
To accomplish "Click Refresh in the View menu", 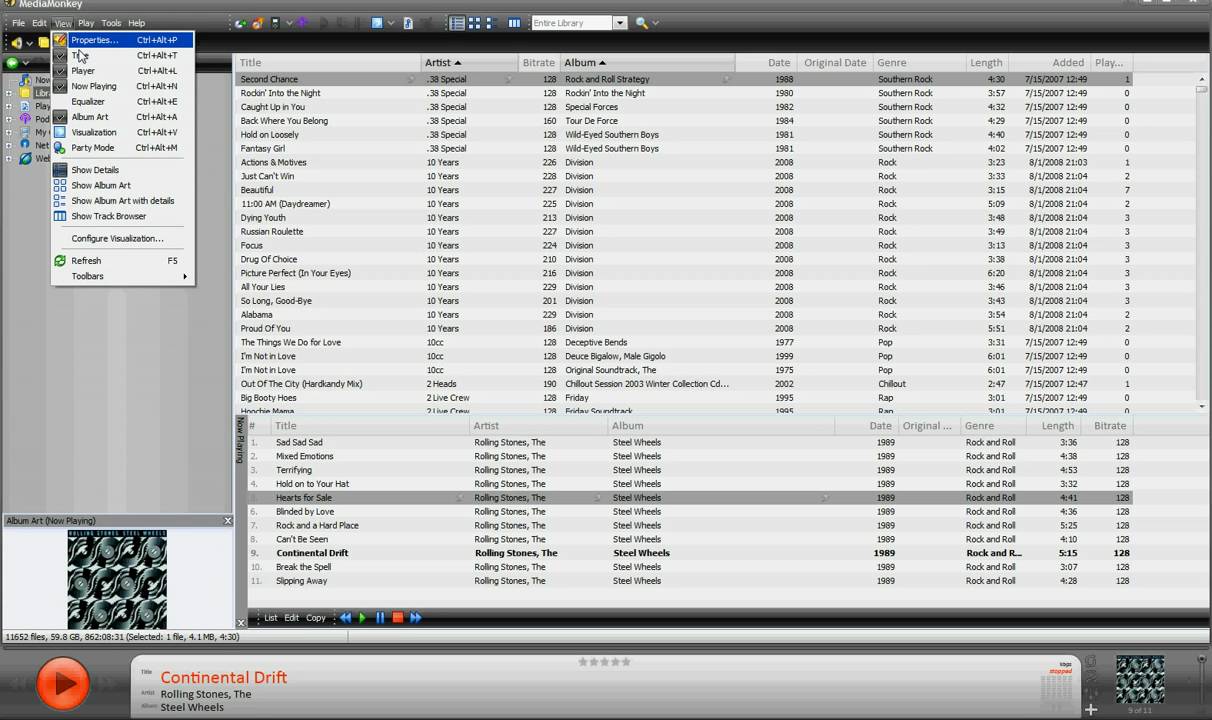I will [x=122, y=261].
